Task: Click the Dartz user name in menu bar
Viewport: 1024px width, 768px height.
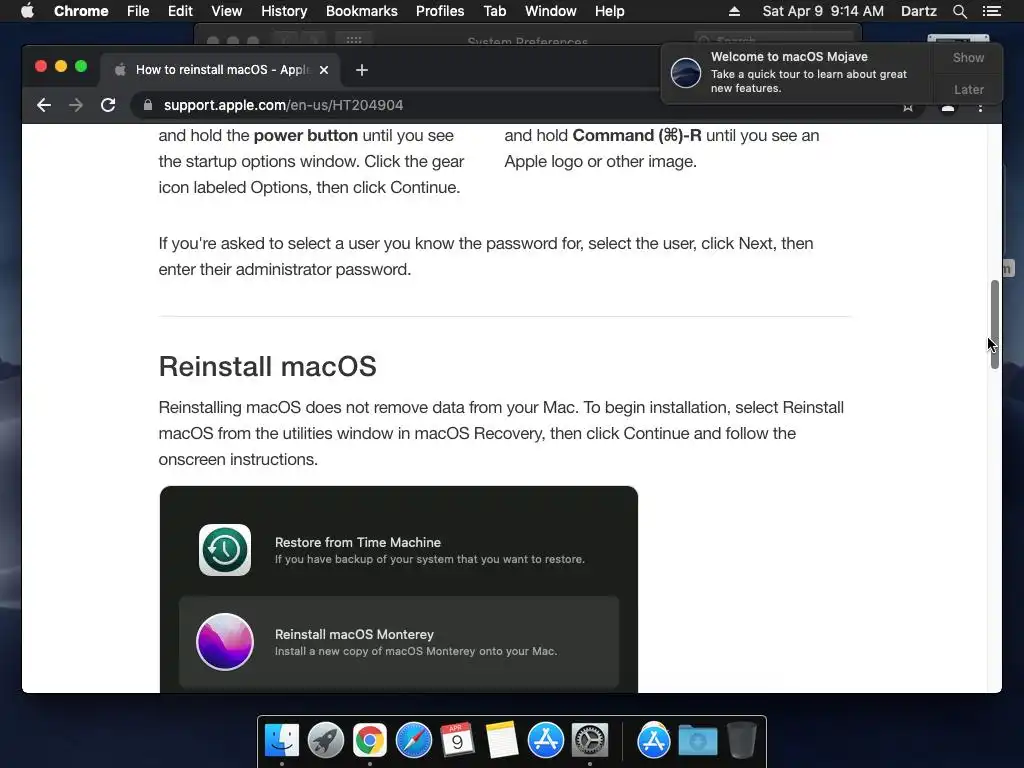Action: [x=919, y=11]
